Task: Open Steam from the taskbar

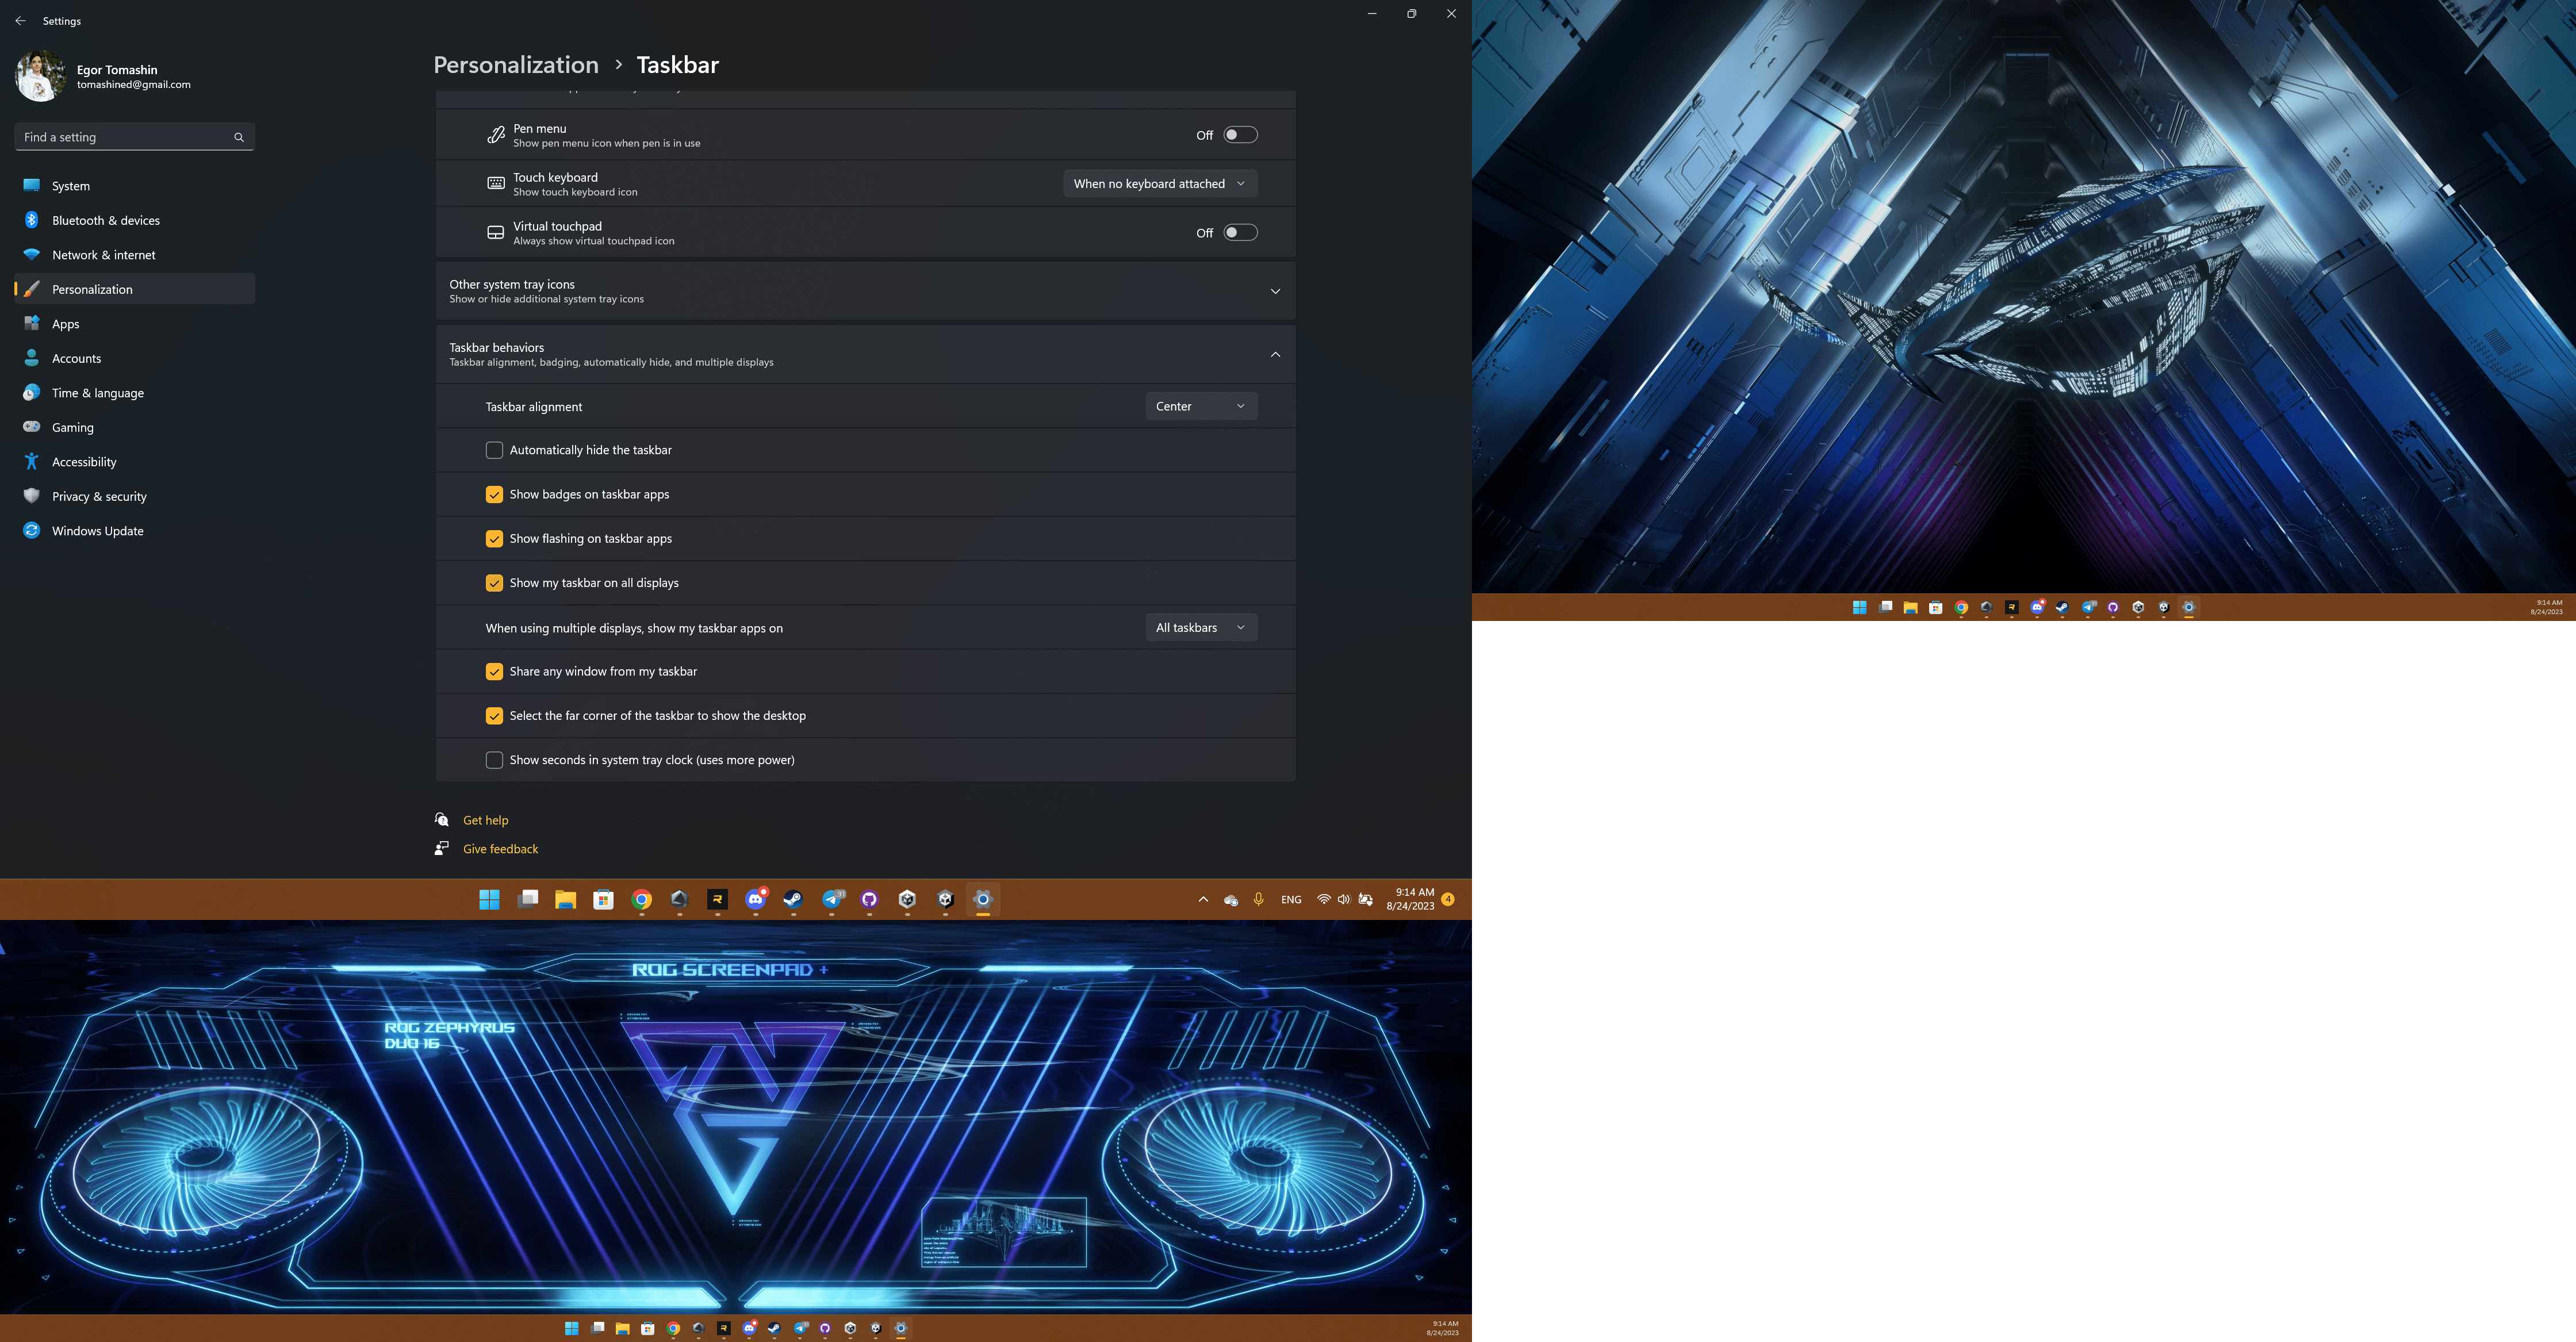Action: click(x=794, y=899)
